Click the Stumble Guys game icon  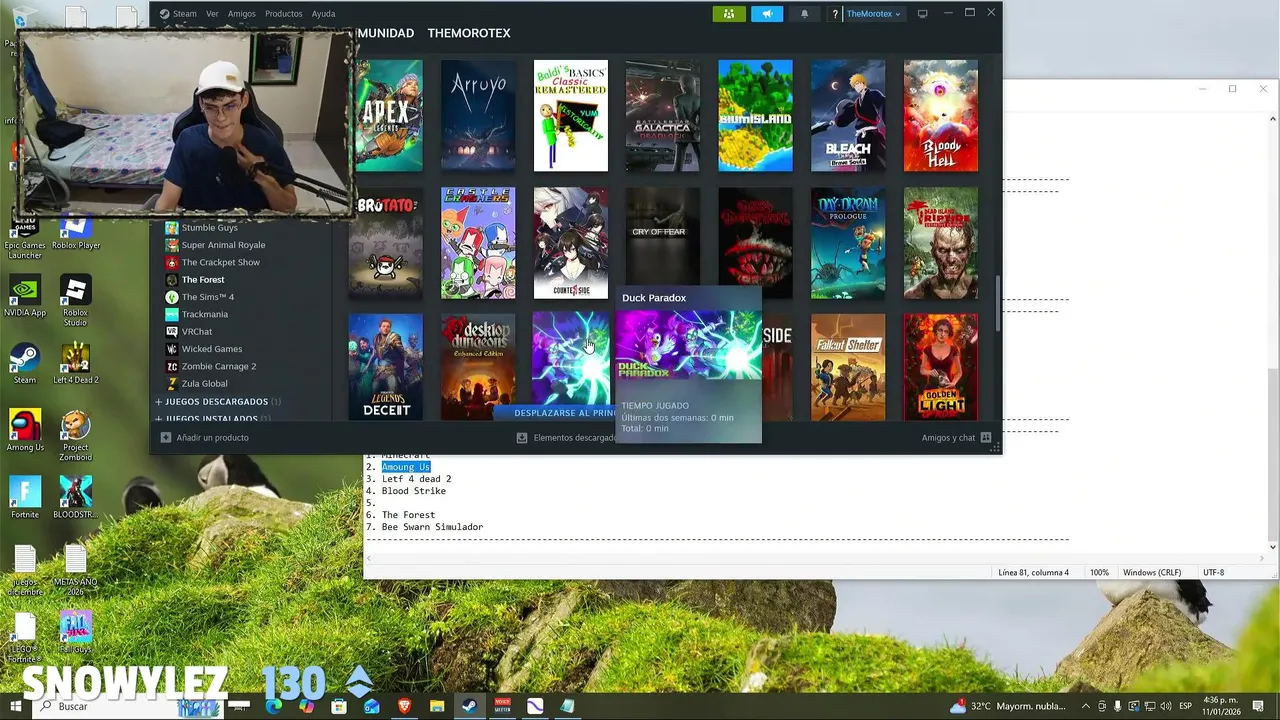(x=172, y=228)
